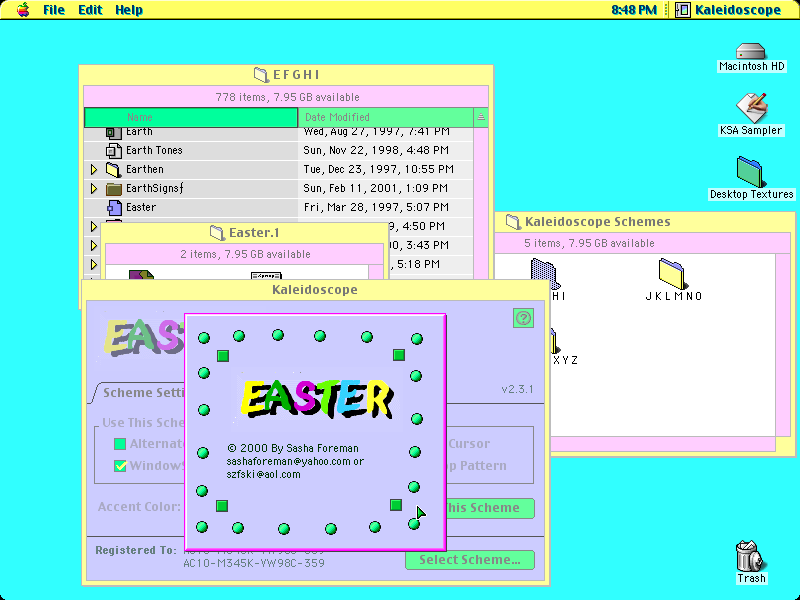This screenshot has width=800, height=600.
Task: Click the Earthen folder name
Action: click(145, 169)
